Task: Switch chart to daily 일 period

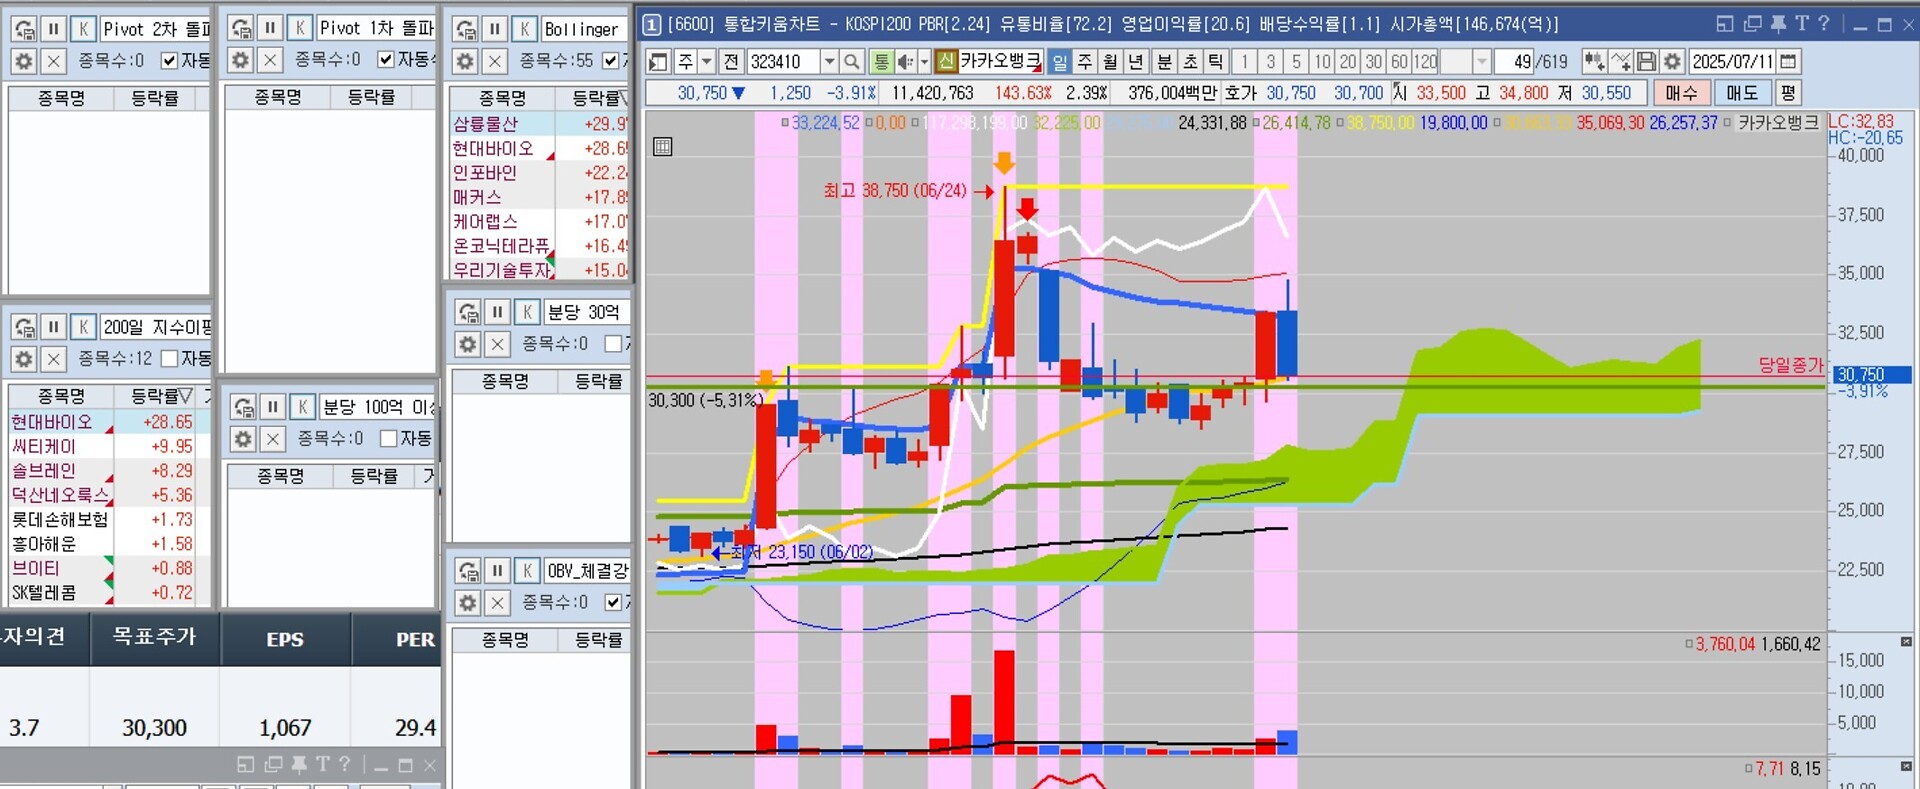Action: pyautogui.click(x=1058, y=62)
